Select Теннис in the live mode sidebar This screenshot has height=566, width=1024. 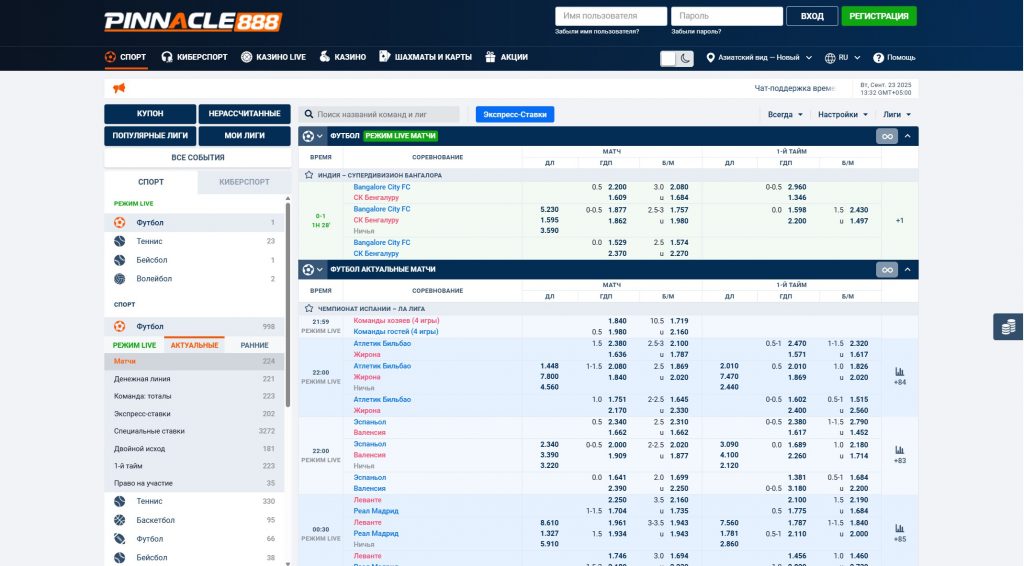pyautogui.click(x=149, y=241)
